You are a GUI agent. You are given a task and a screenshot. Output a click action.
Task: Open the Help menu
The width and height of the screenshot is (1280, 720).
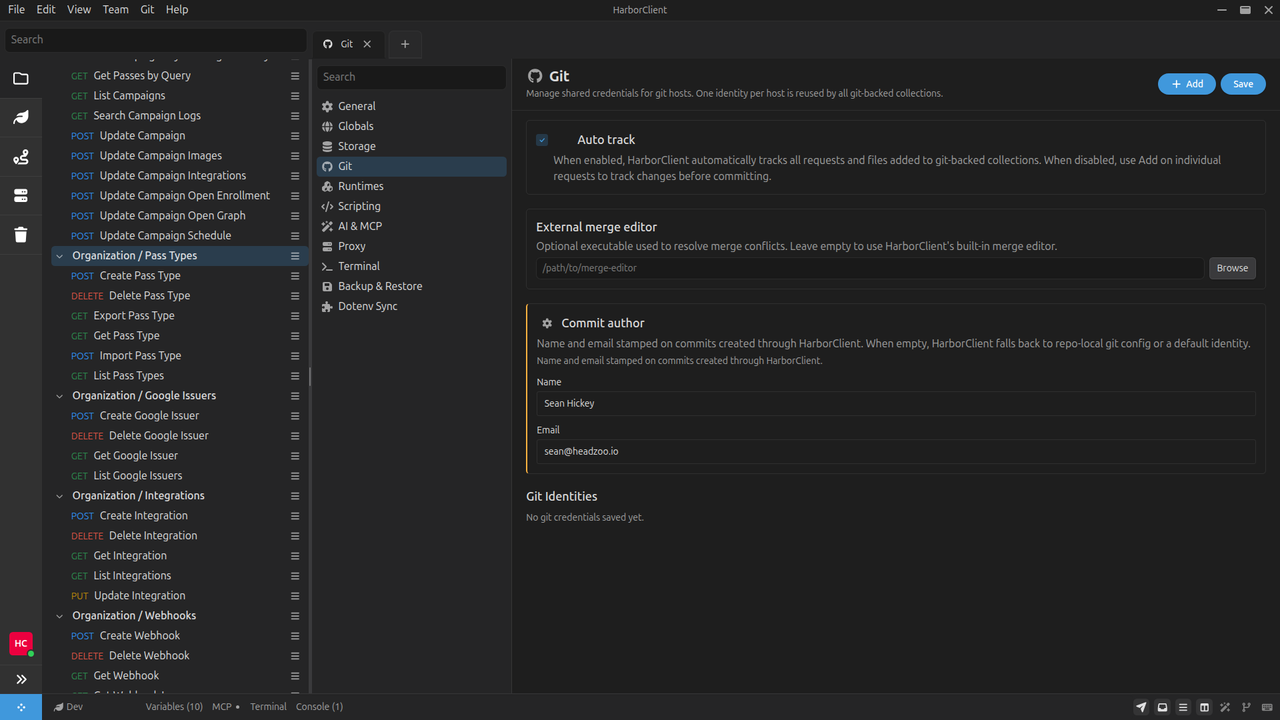(177, 9)
